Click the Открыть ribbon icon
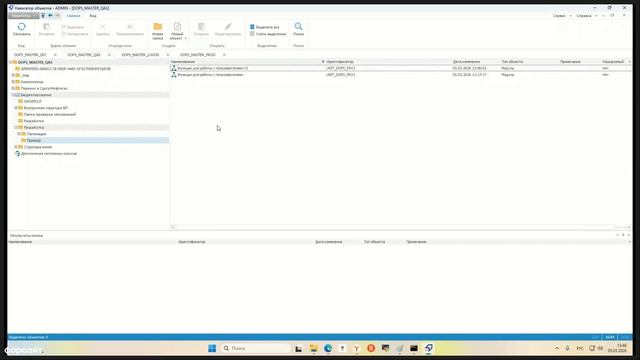The image size is (640, 360). pos(201,27)
